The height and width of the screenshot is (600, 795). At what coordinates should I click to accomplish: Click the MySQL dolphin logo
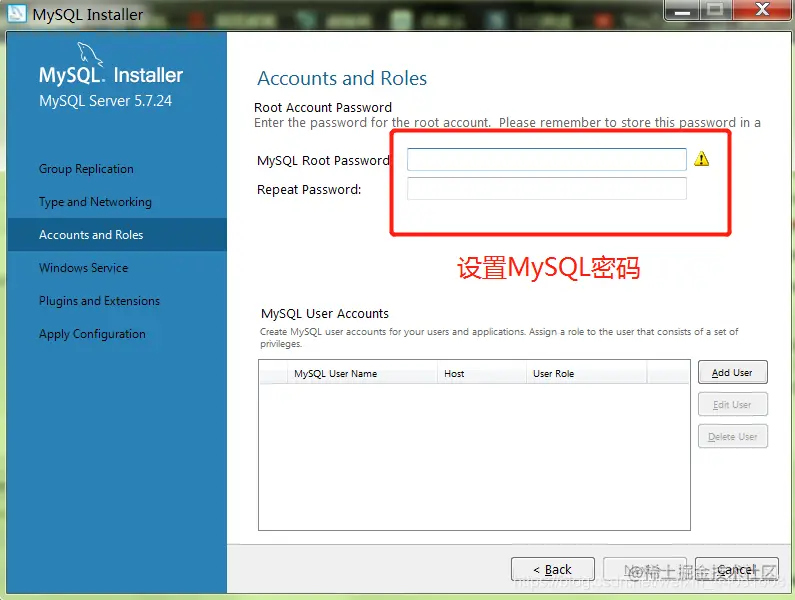(89, 54)
